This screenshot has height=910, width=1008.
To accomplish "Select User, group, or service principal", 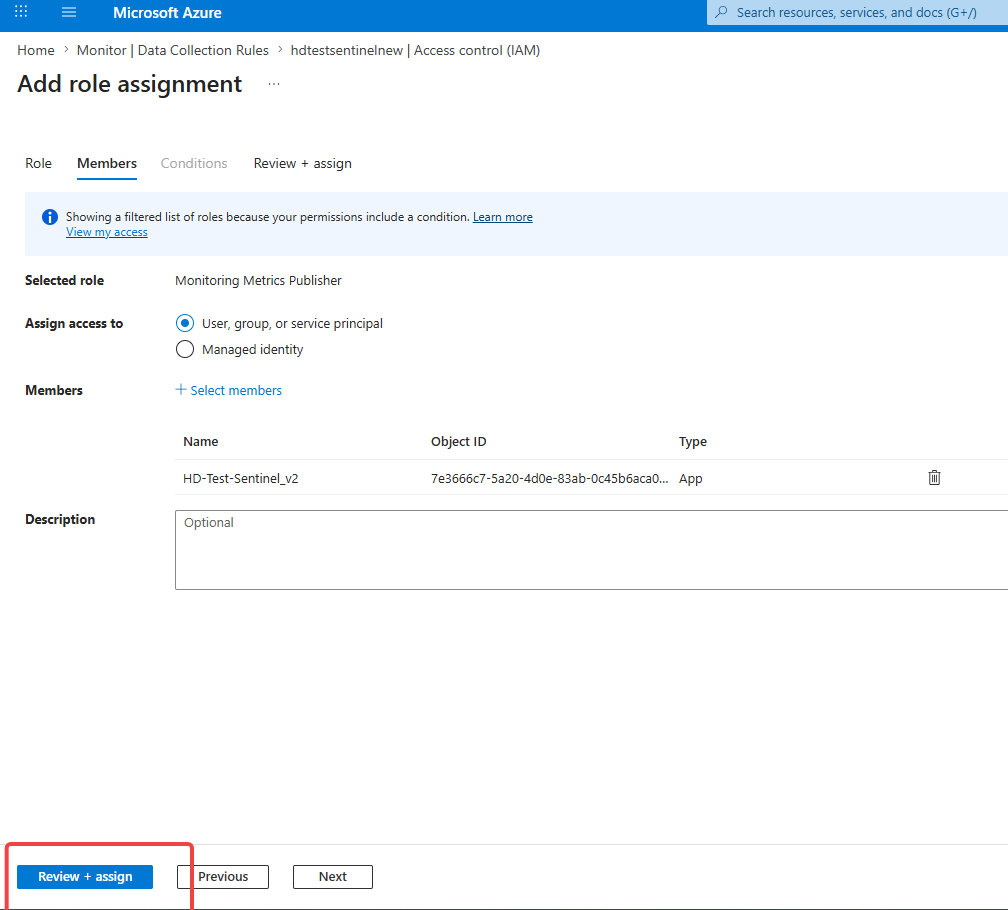I will (x=184, y=323).
